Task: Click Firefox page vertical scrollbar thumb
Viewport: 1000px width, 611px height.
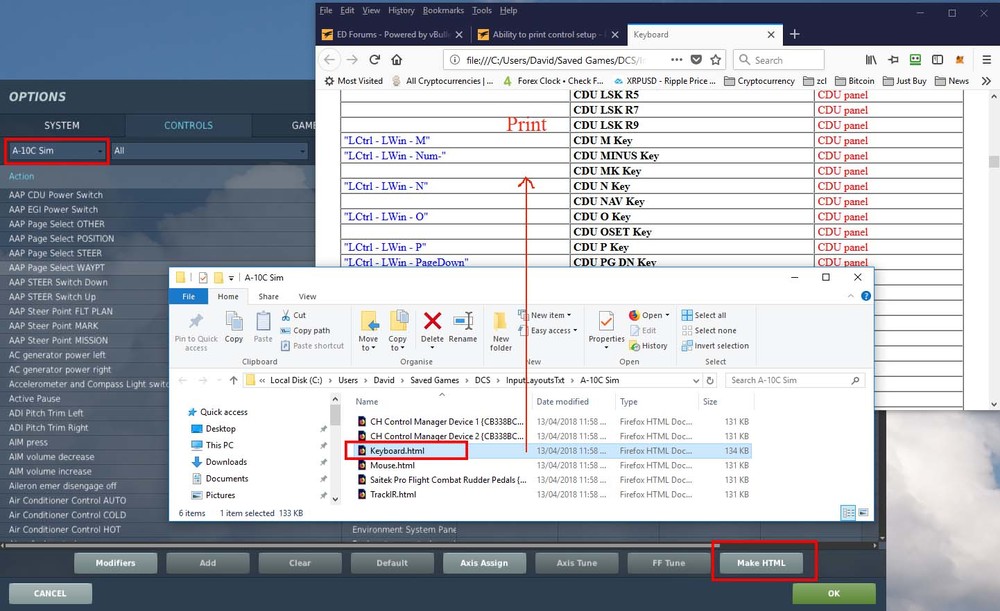Action: (x=994, y=161)
